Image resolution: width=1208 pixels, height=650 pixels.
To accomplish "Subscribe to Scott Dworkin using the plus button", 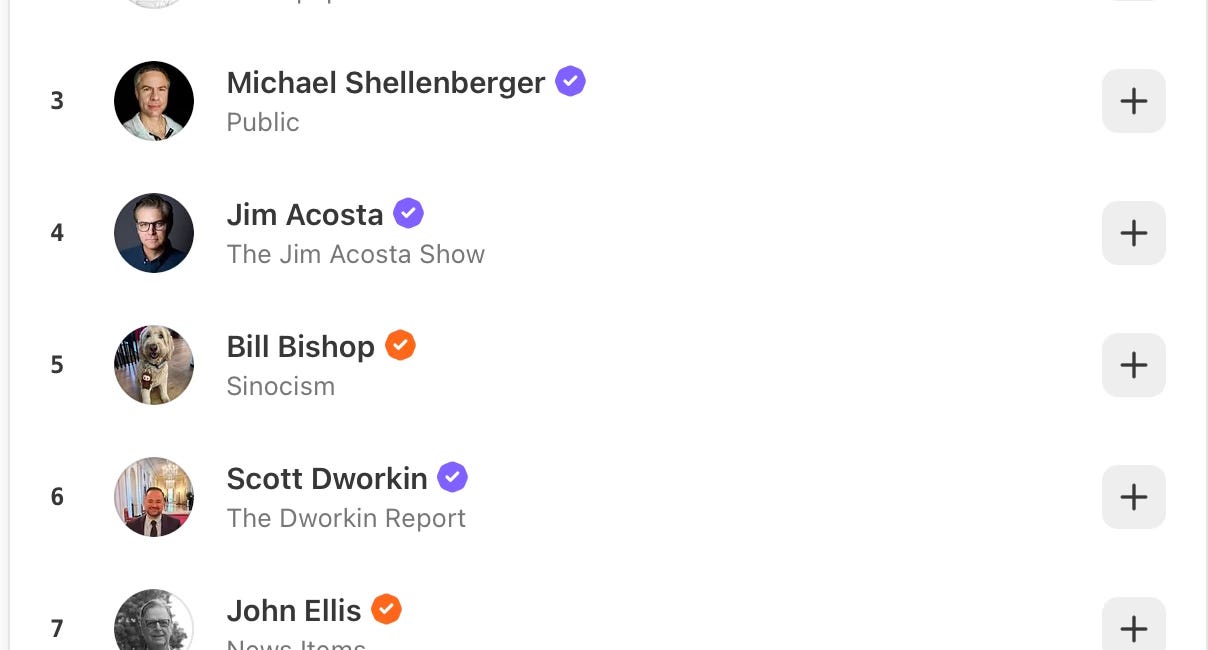I will click(1133, 497).
